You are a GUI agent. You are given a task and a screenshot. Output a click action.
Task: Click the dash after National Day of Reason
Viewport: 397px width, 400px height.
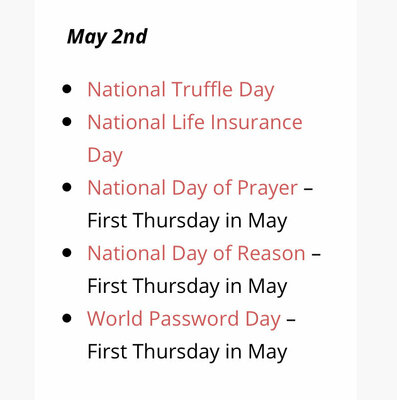tap(316, 254)
